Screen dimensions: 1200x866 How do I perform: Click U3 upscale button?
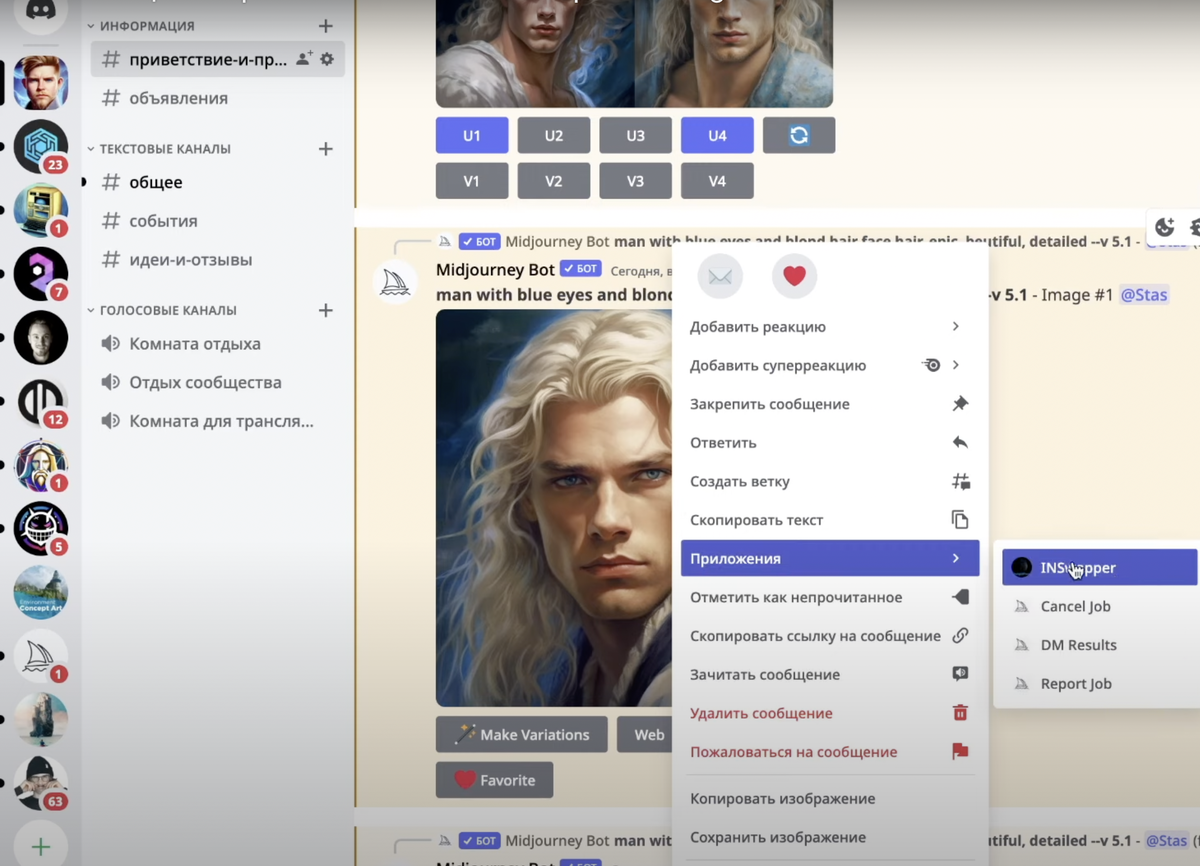636,135
